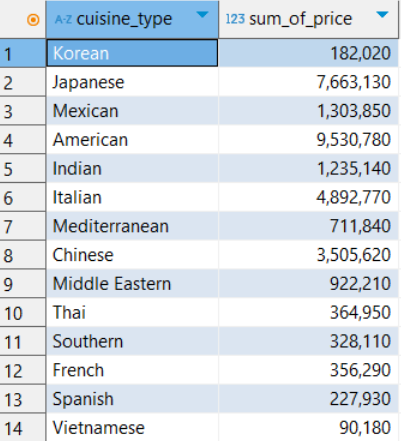This screenshot has width=401, height=441.
Task: Select row number 5 header
Action: tap(23, 168)
